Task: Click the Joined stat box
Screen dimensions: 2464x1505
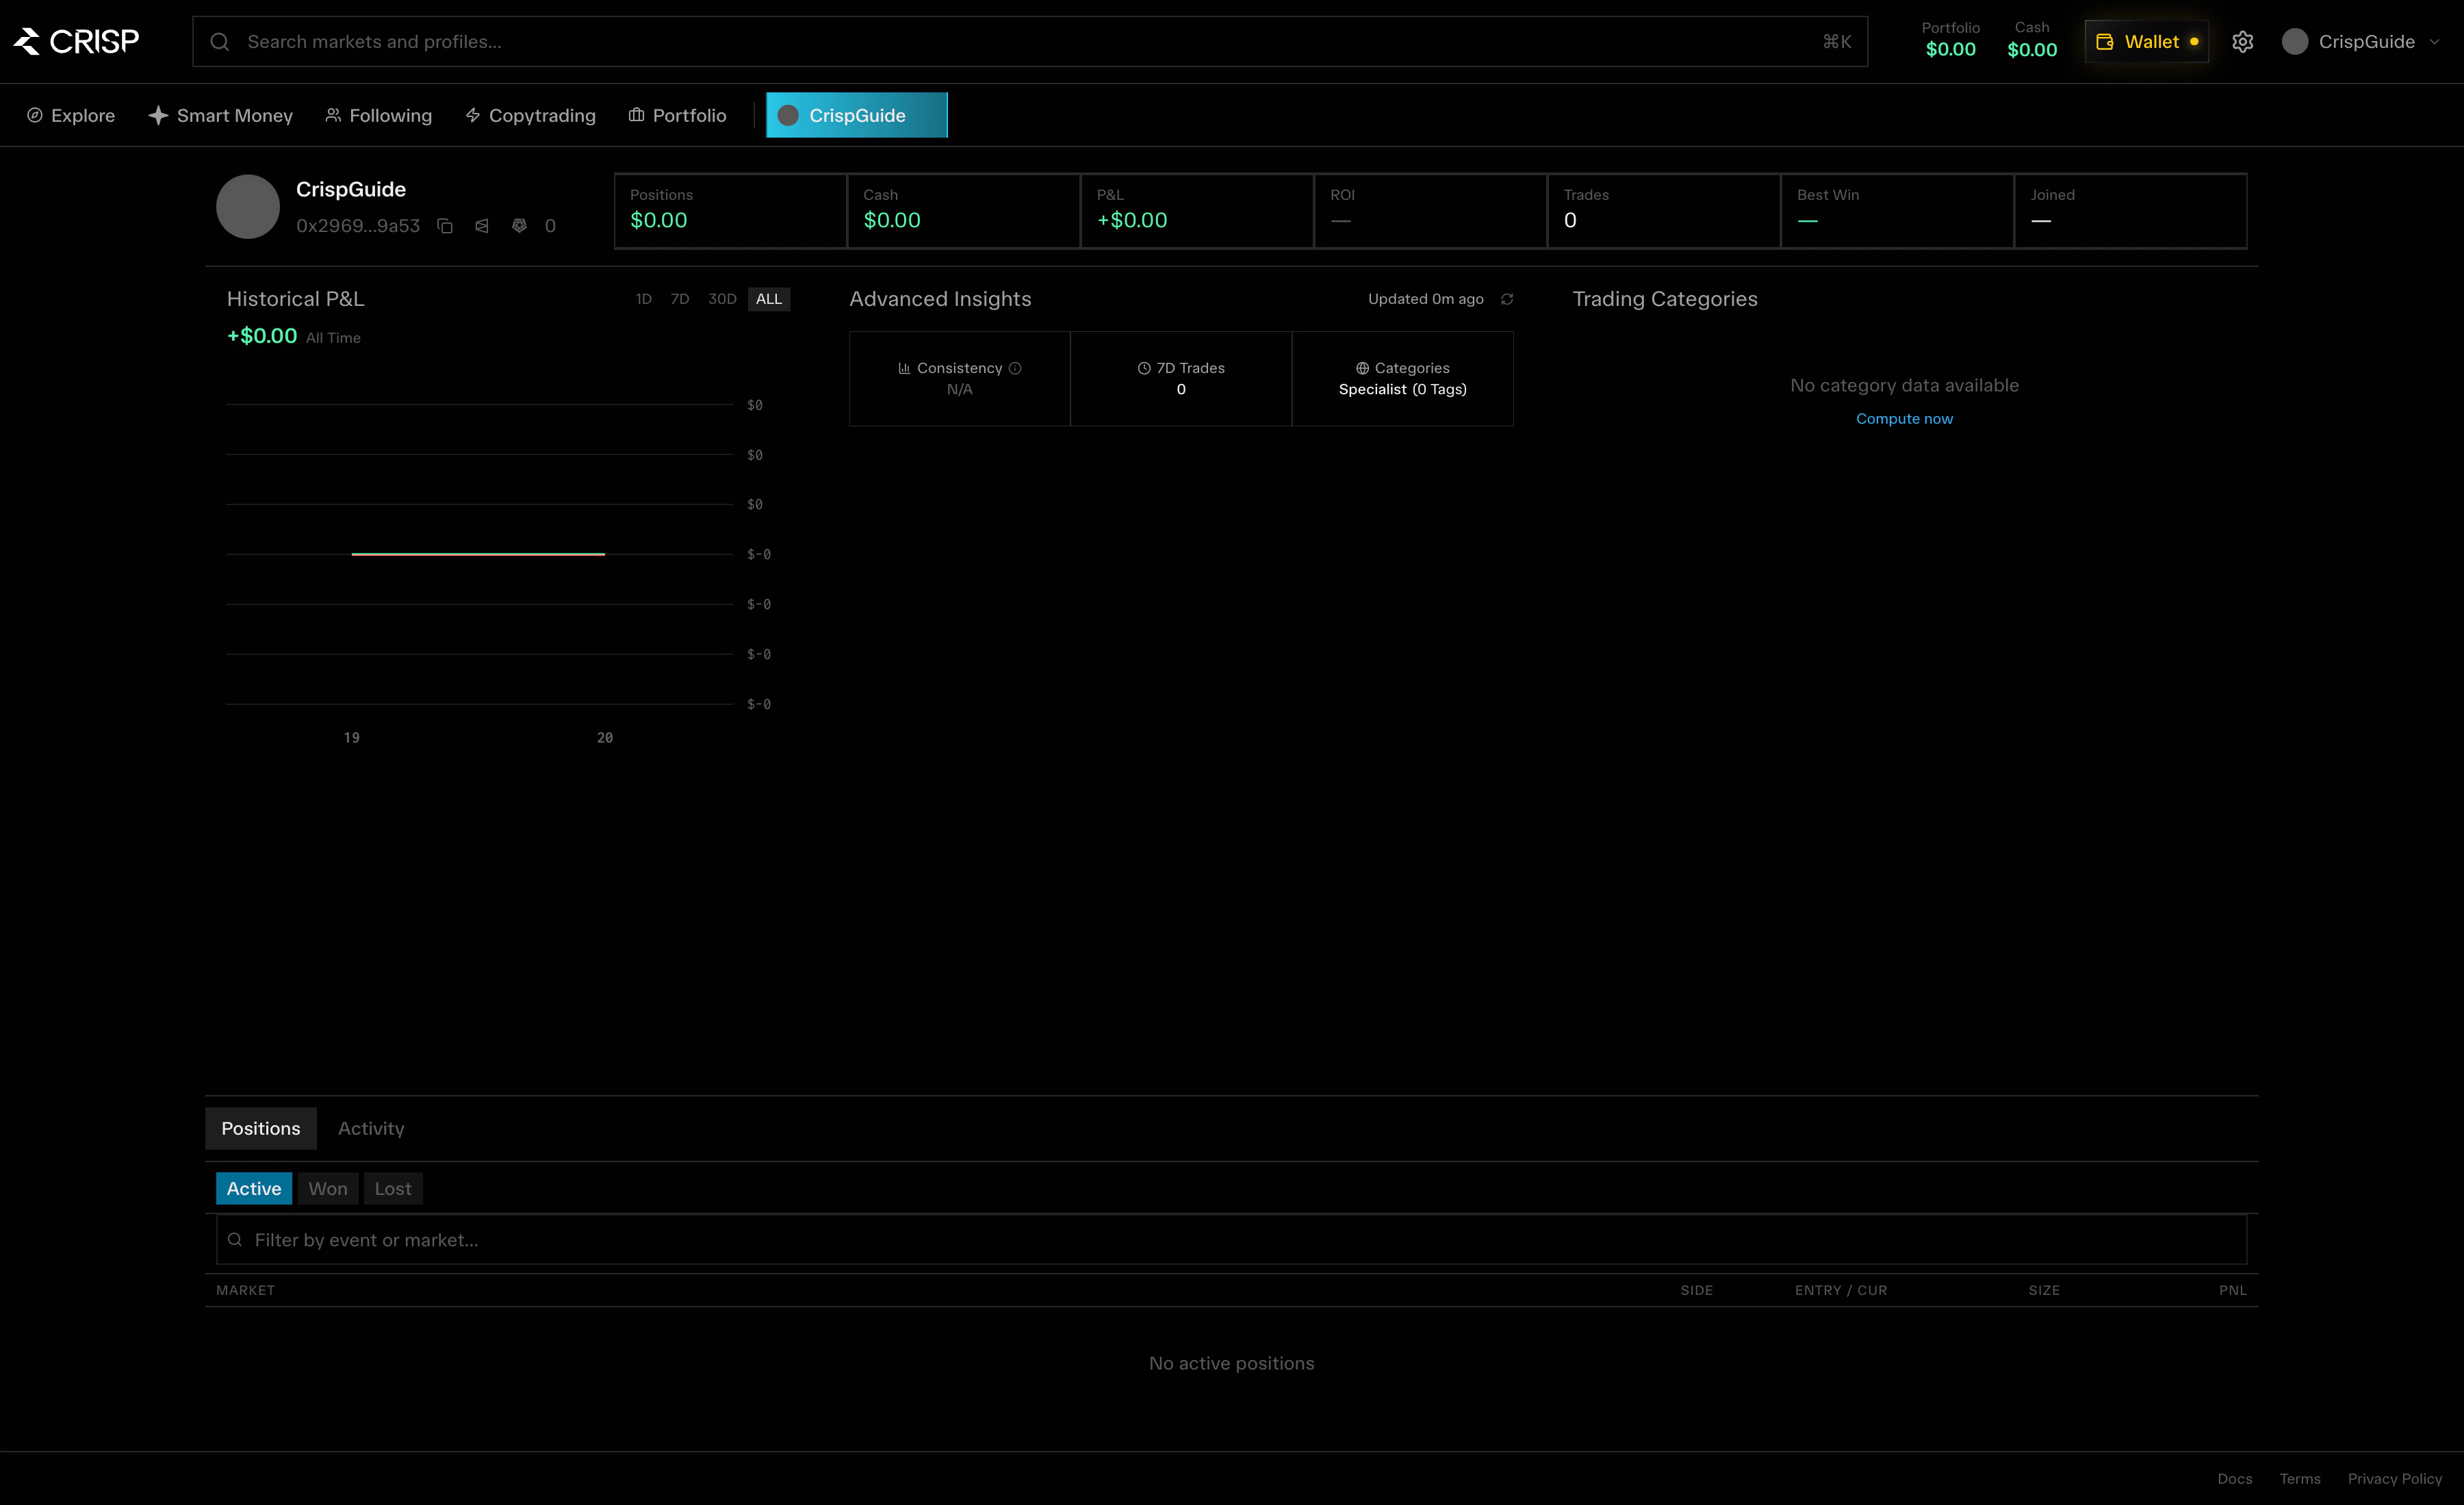Action: click(2130, 211)
